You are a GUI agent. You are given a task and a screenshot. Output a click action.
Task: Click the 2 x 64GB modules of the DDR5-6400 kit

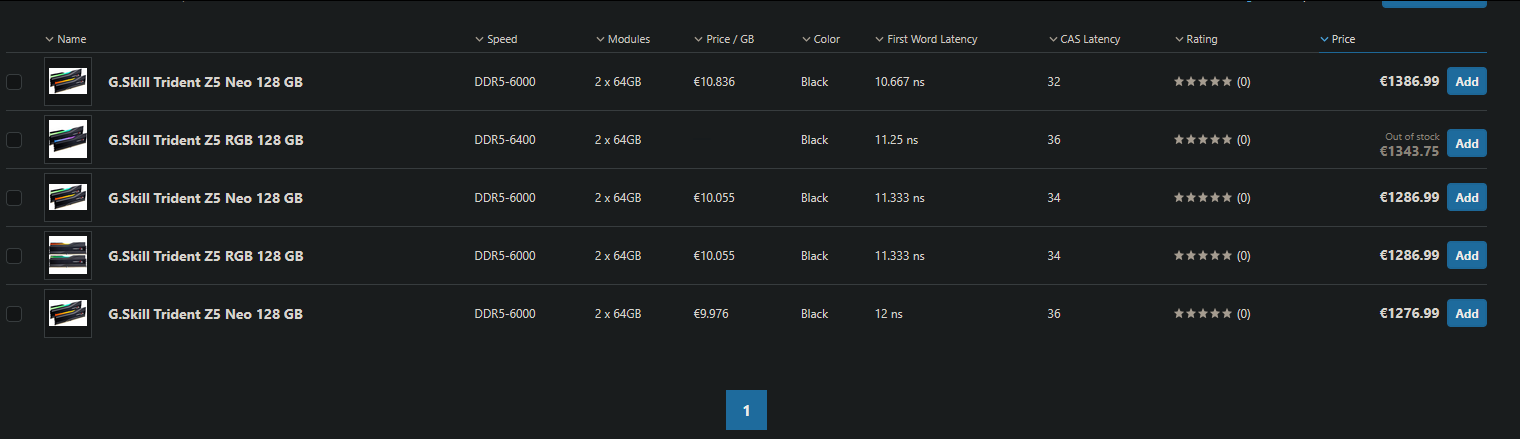618,140
